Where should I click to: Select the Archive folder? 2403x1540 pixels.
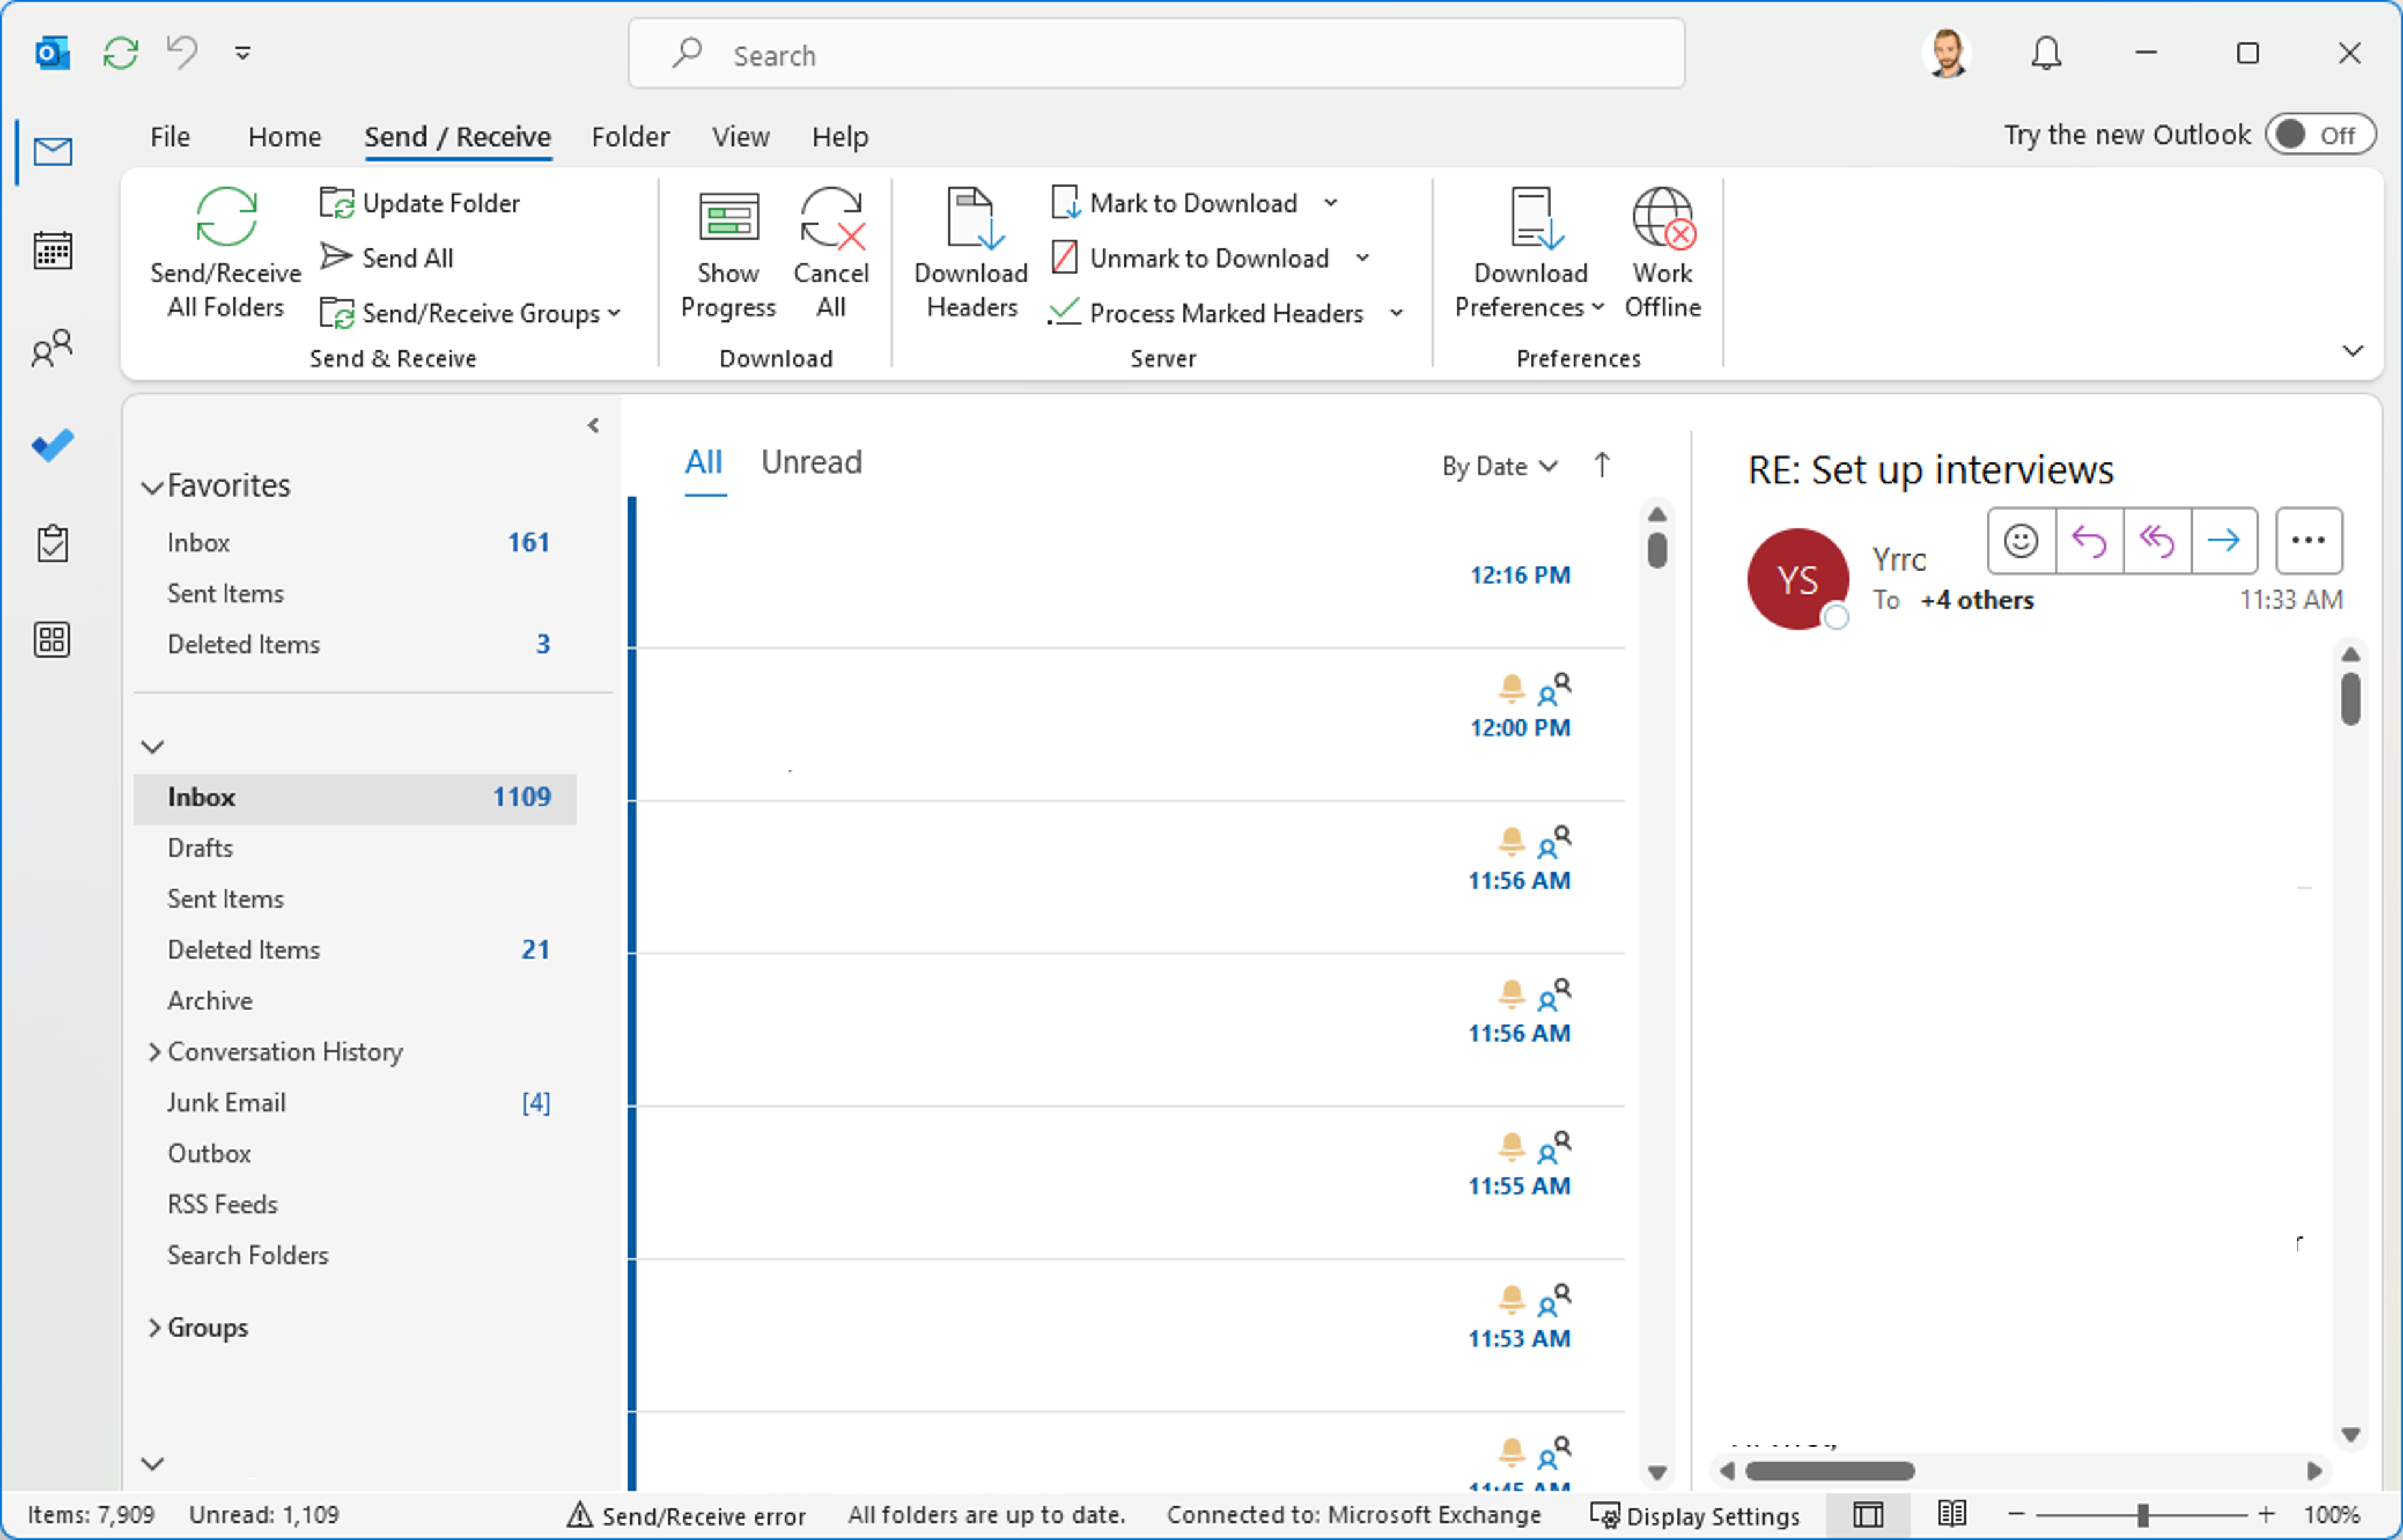click(x=355, y=1001)
